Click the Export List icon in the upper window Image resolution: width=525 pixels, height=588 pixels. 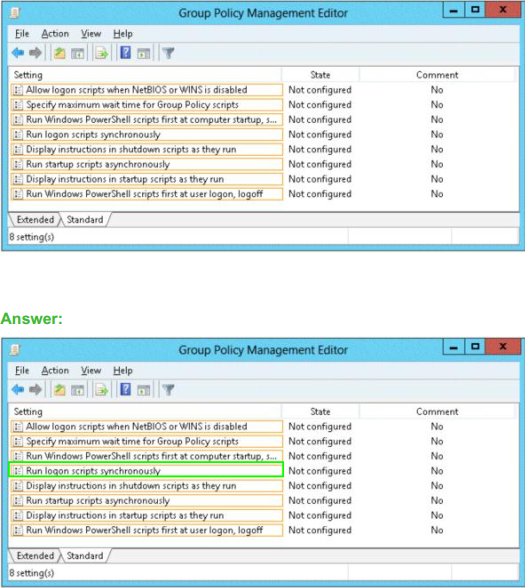[101, 53]
